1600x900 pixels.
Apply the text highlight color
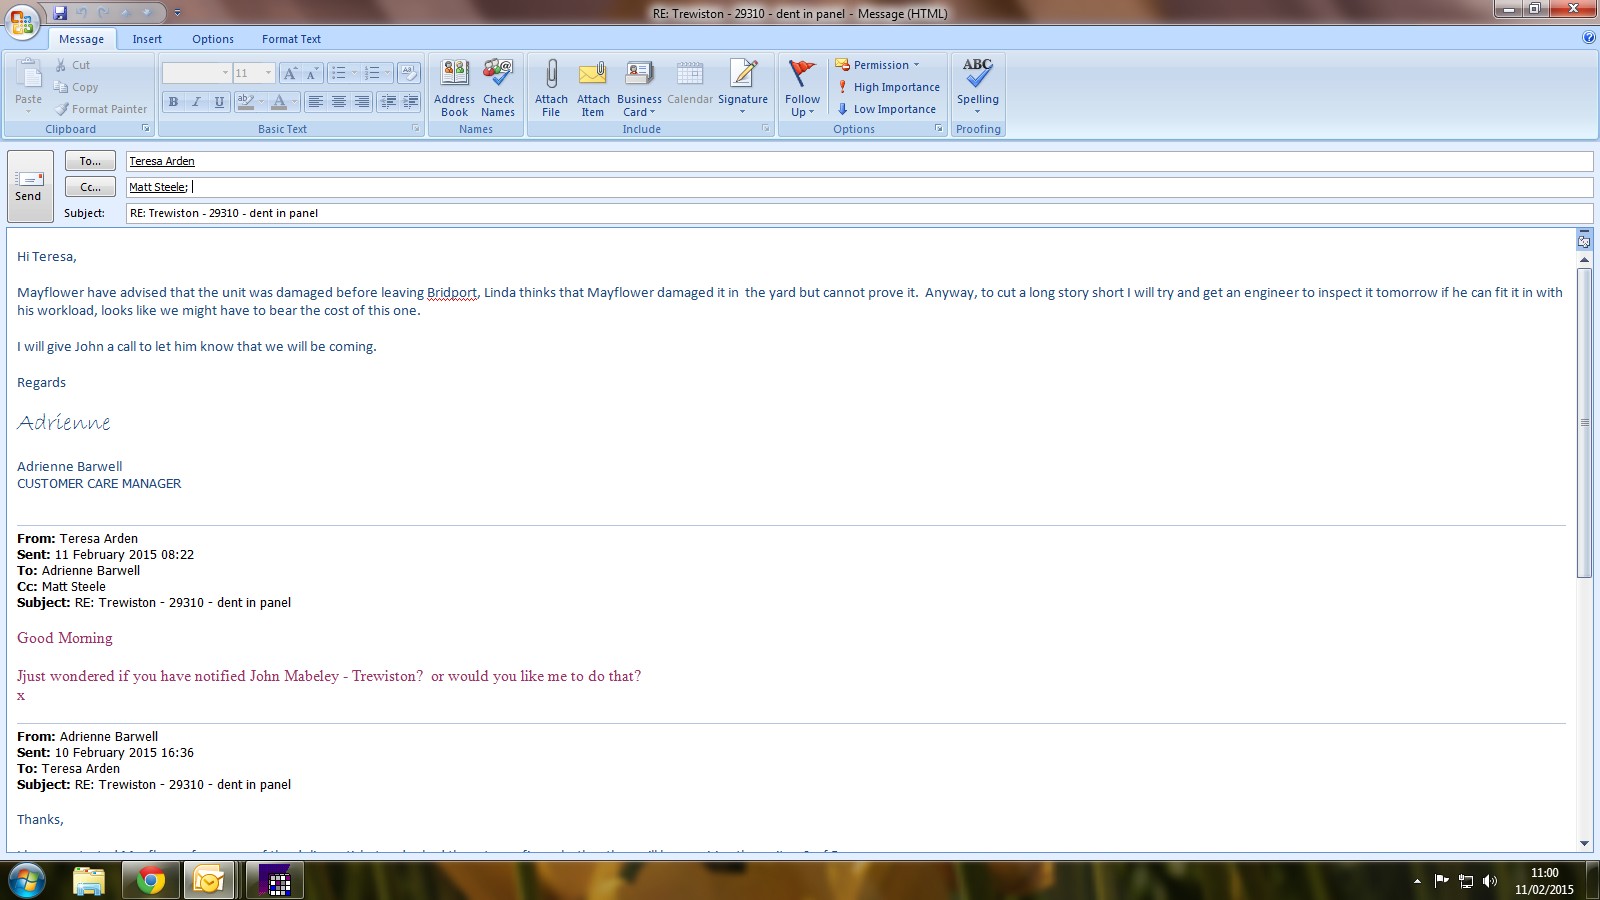pos(245,102)
